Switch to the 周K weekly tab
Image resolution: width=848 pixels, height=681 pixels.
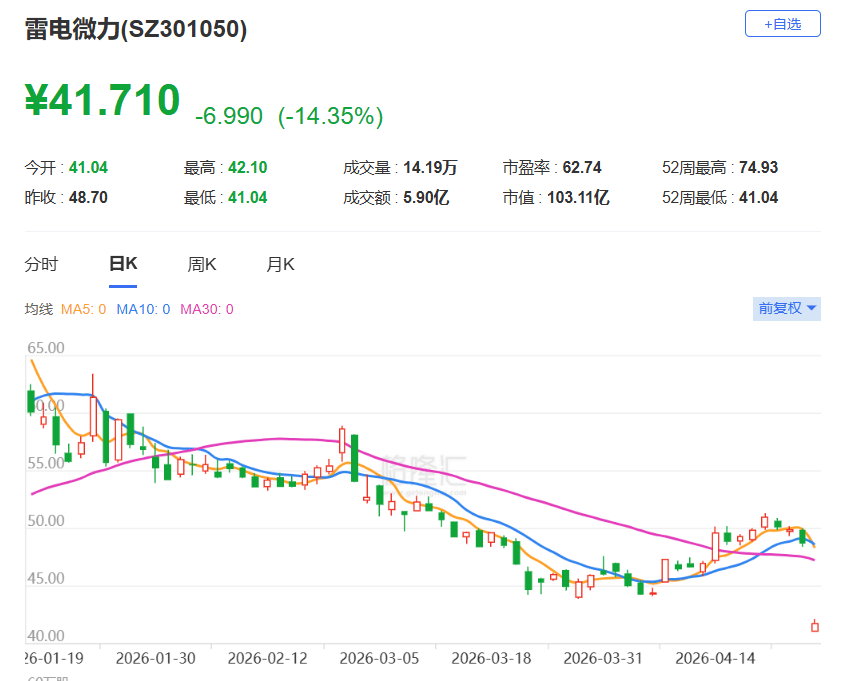click(201, 263)
